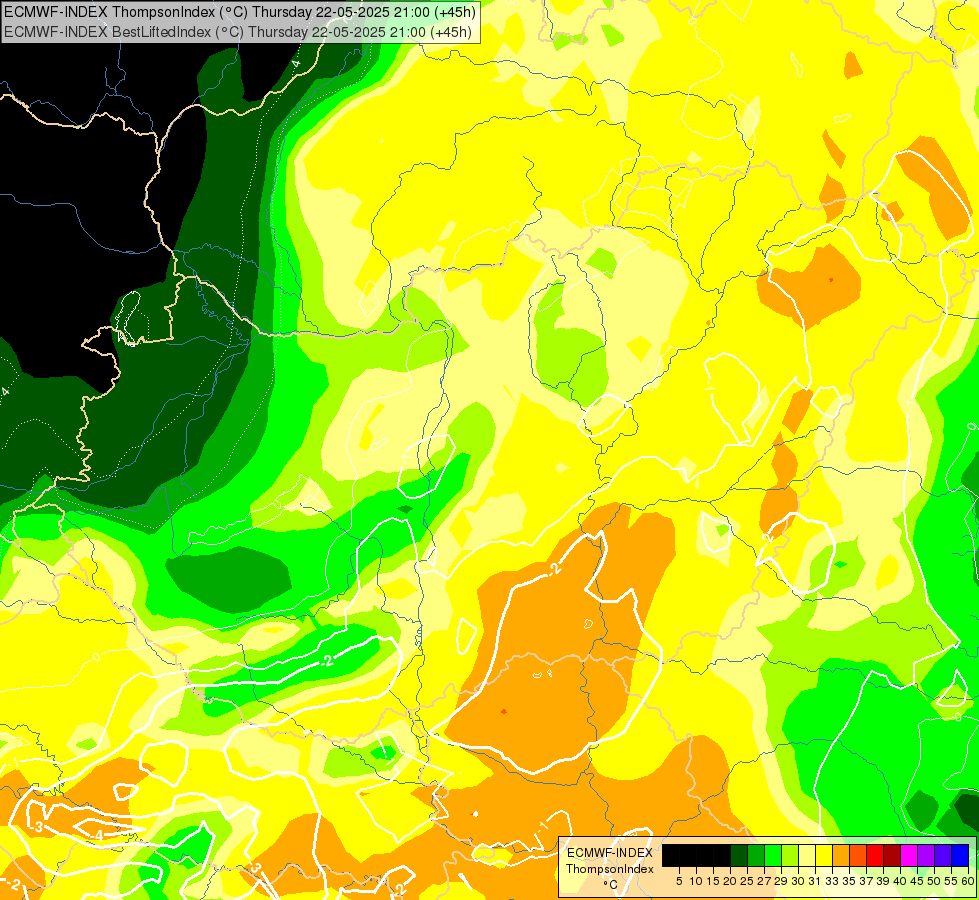Click the BestLiftedIndex title line at top
The height and width of the screenshot is (900, 979).
(x=238, y=32)
